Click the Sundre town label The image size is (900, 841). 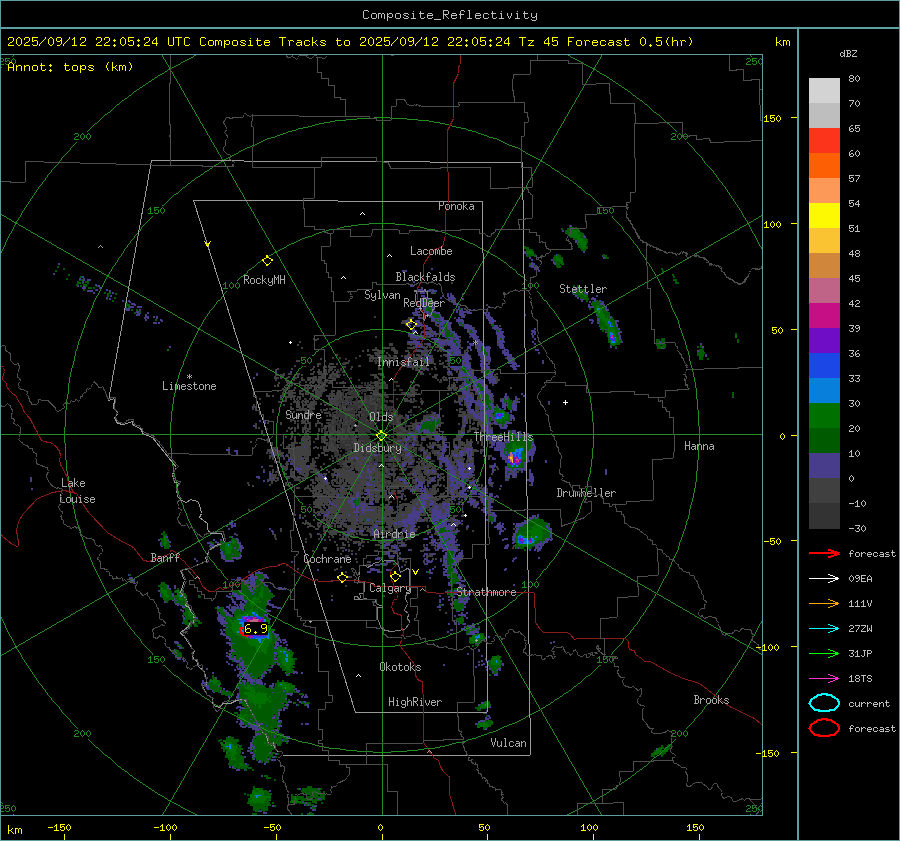point(303,414)
